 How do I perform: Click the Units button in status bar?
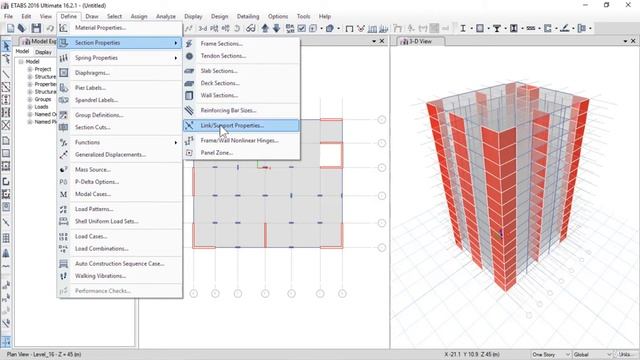tap(624, 354)
